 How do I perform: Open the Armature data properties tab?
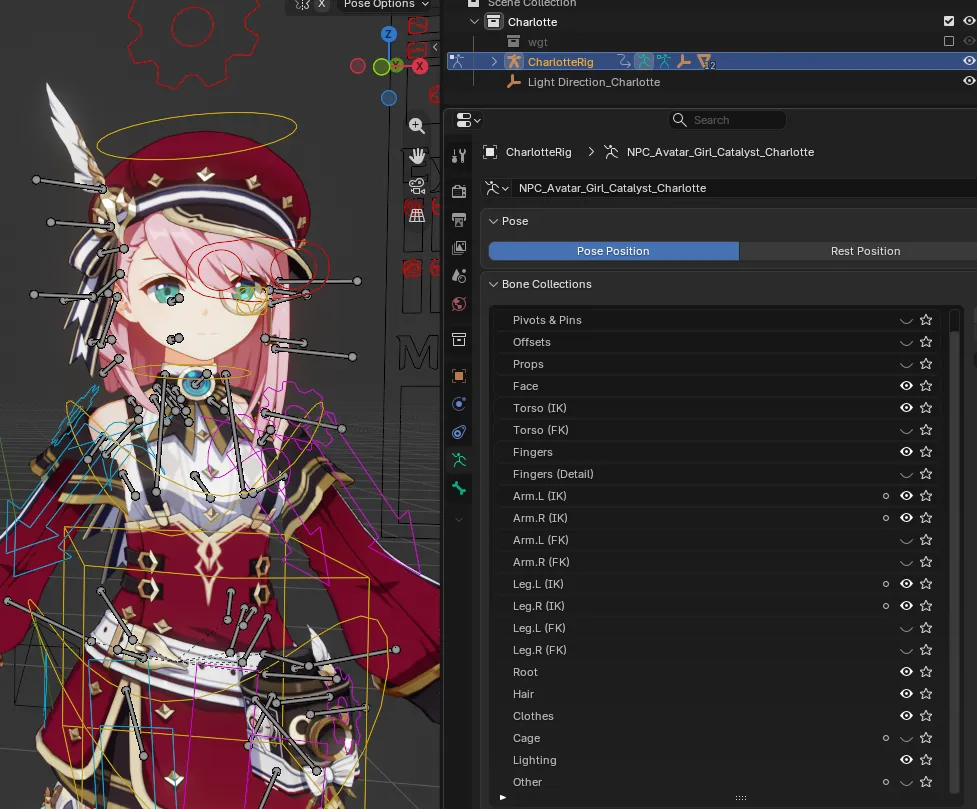coord(459,460)
